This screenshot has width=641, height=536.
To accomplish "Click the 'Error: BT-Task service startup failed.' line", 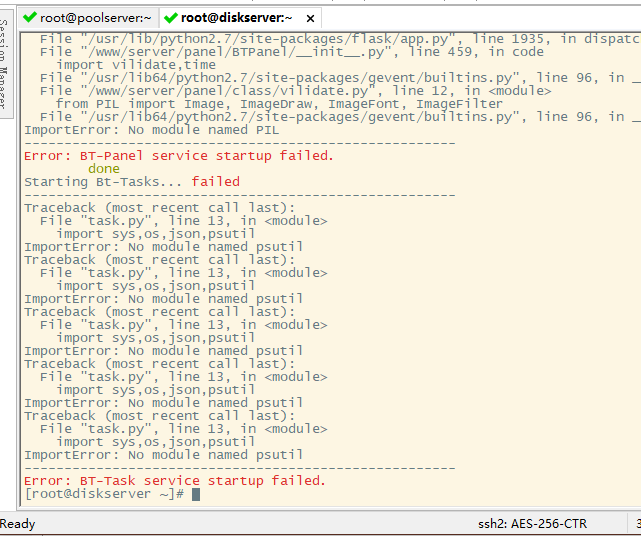I will 175,481.
